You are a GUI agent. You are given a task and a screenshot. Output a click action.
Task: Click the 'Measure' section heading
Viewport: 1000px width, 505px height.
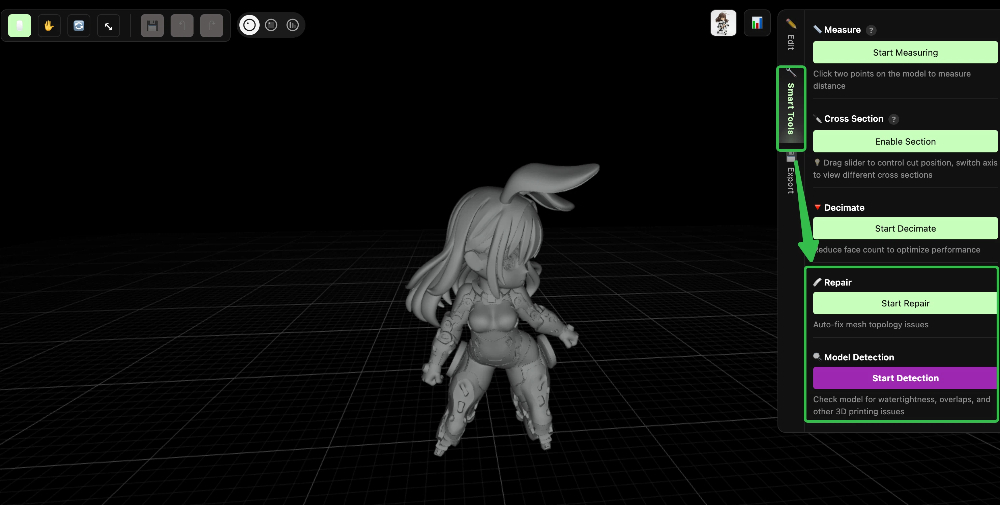point(842,30)
